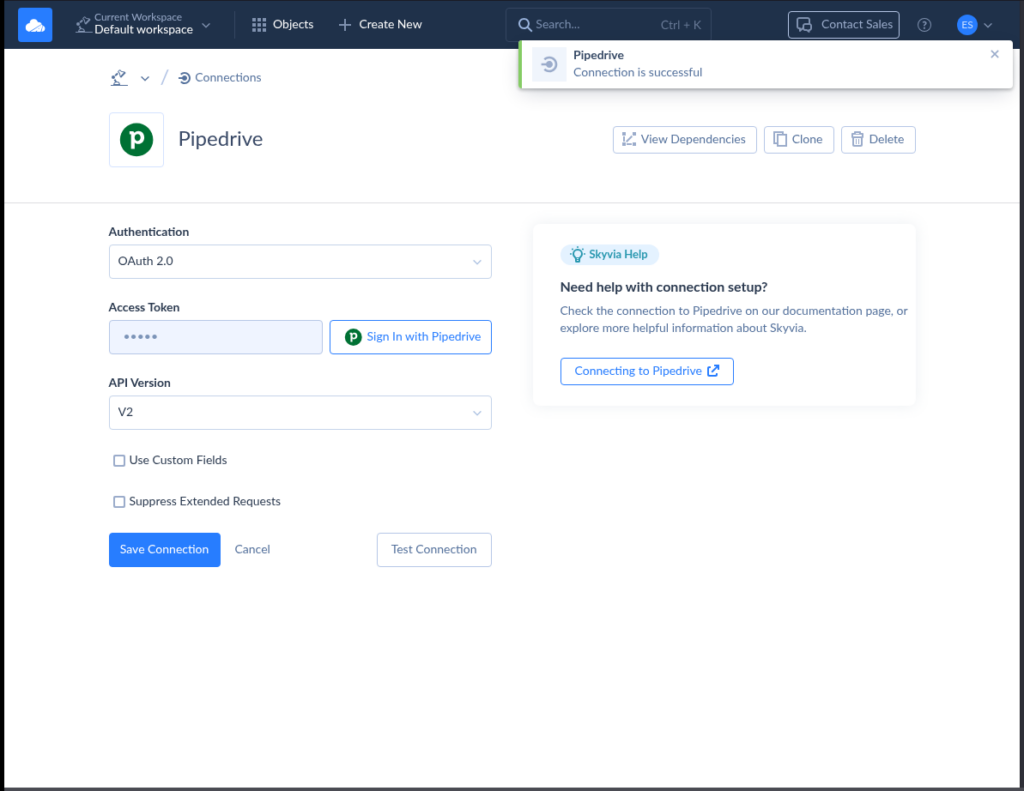Image resolution: width=1024 pixels, height=791 pixels.
Task: Click the notification connection icon
Action: coord(549,64)
